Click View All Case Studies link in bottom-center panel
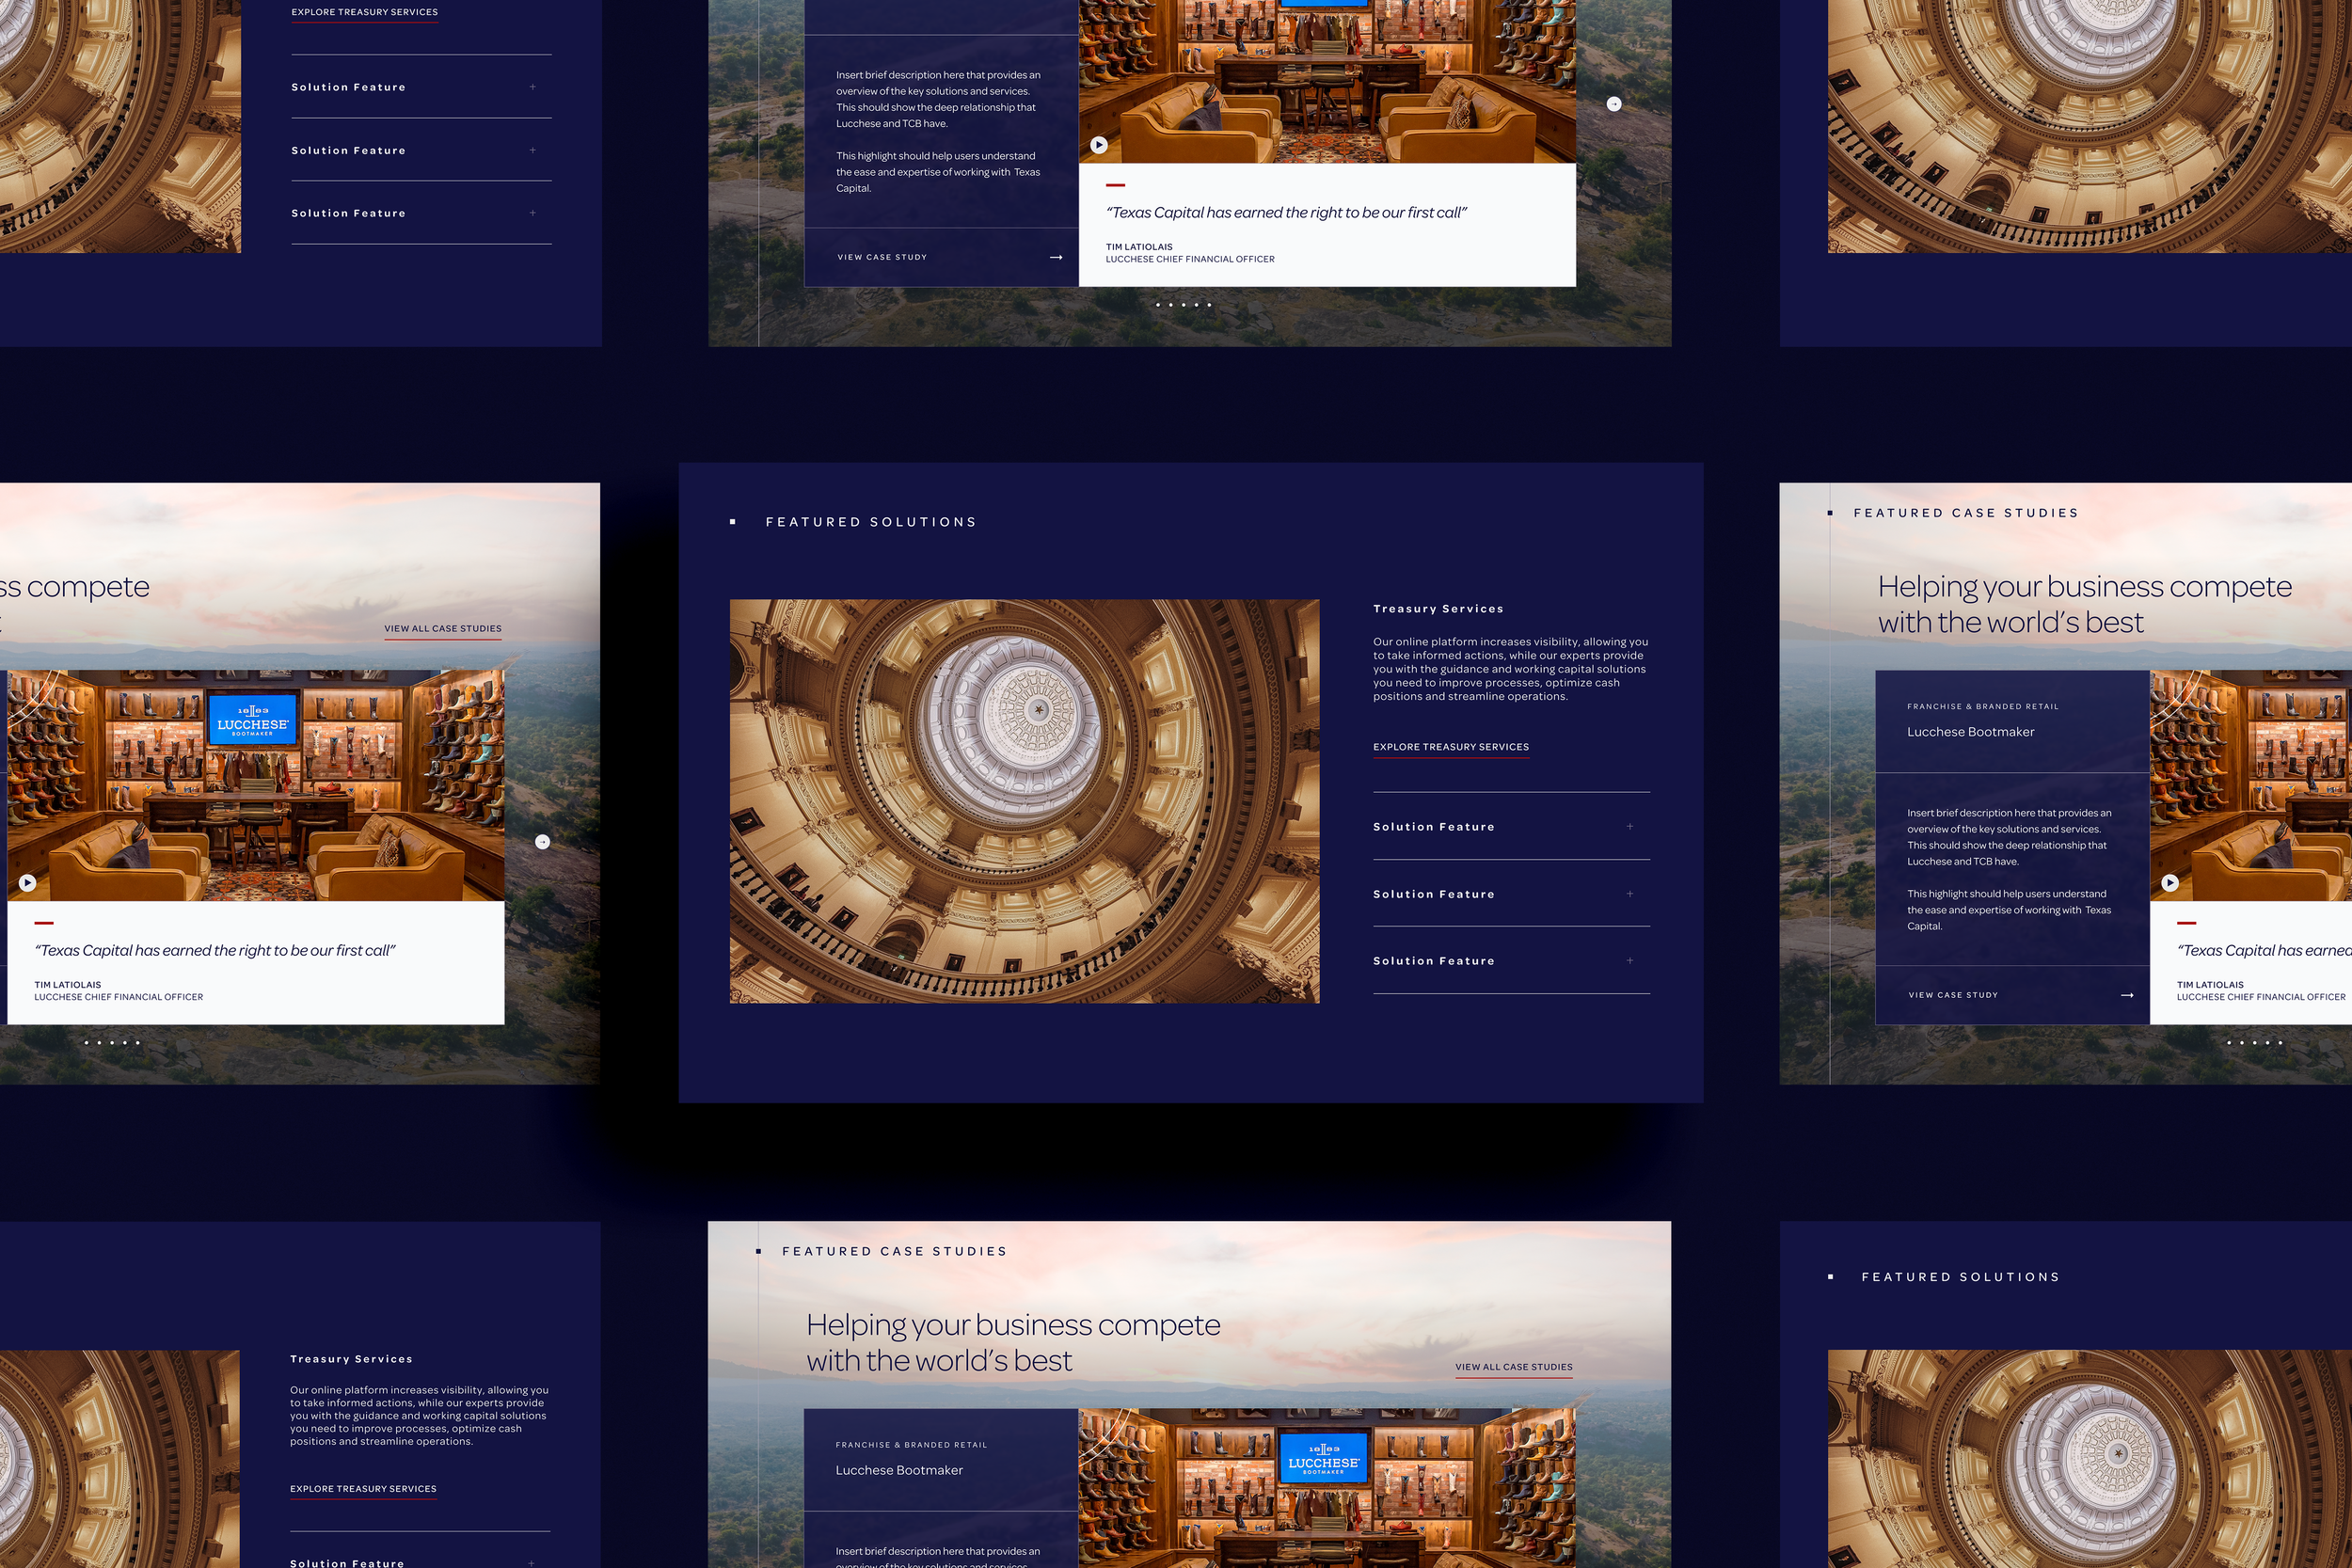Image resolution: width=2352 pixels, height=1568 pixels. point(1513,1367)
